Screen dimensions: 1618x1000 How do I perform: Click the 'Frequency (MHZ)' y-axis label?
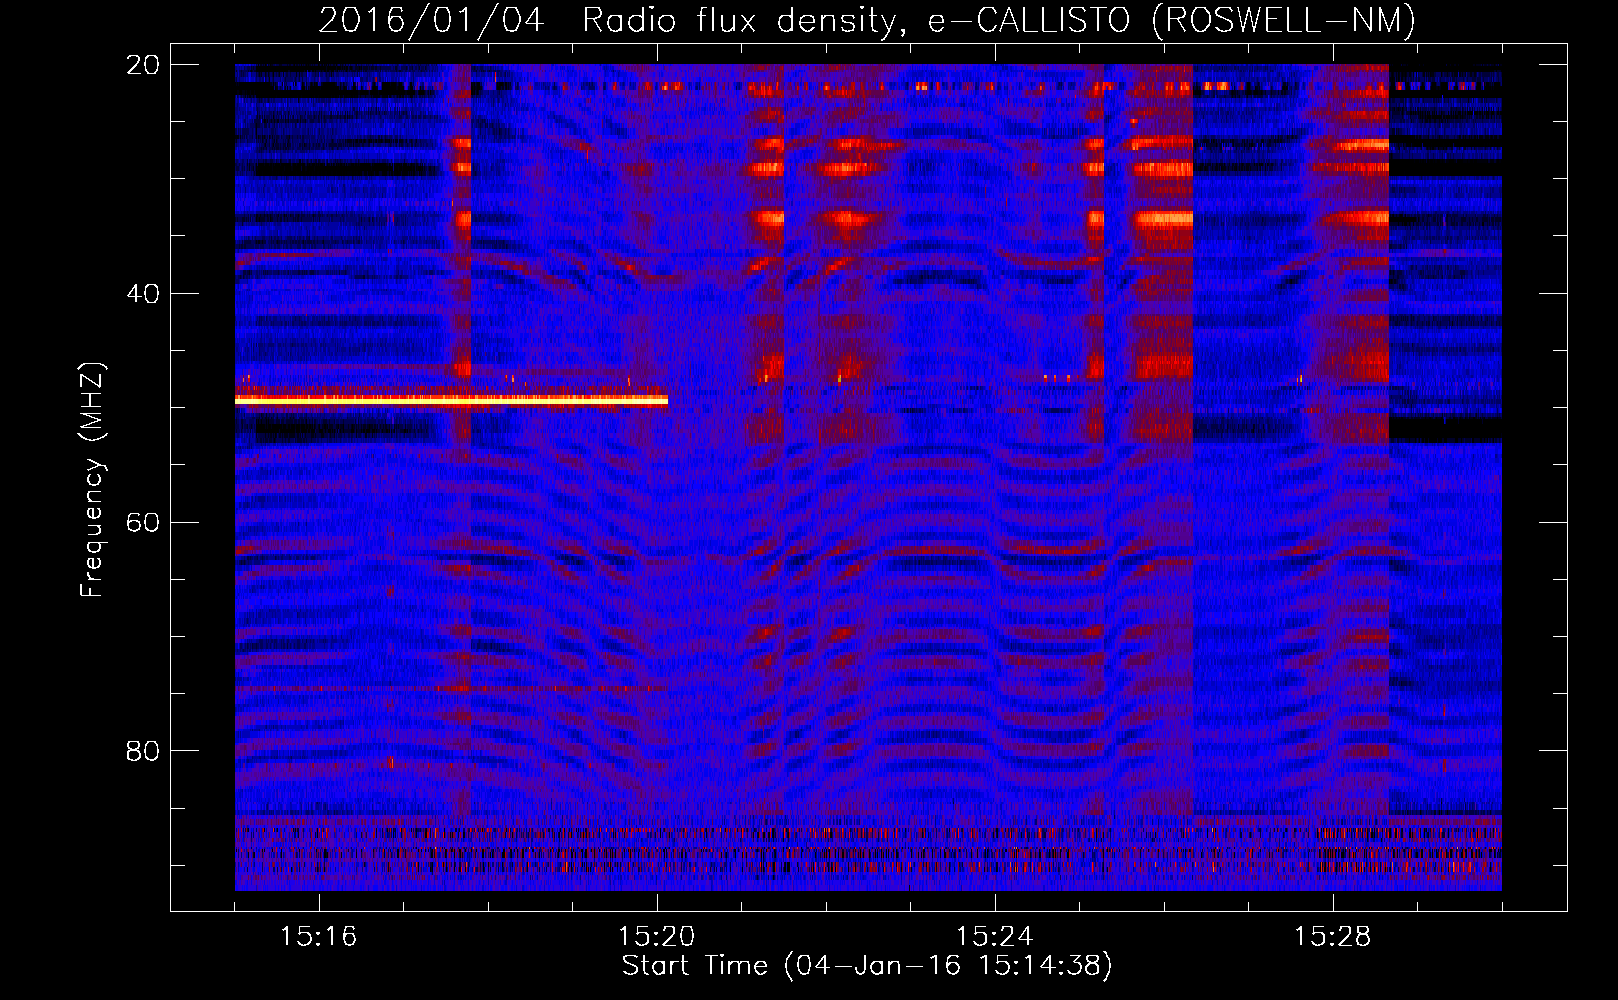92,480
